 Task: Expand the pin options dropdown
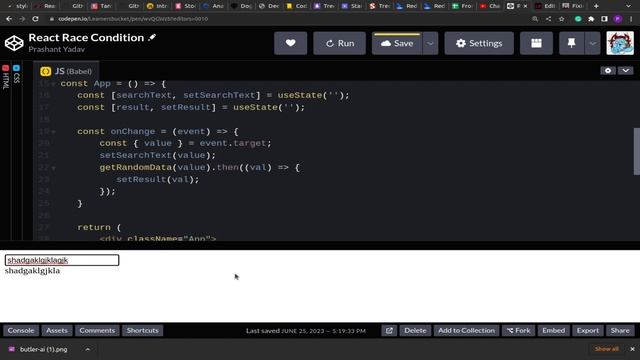pyautogui.click(x=593, y=43)
